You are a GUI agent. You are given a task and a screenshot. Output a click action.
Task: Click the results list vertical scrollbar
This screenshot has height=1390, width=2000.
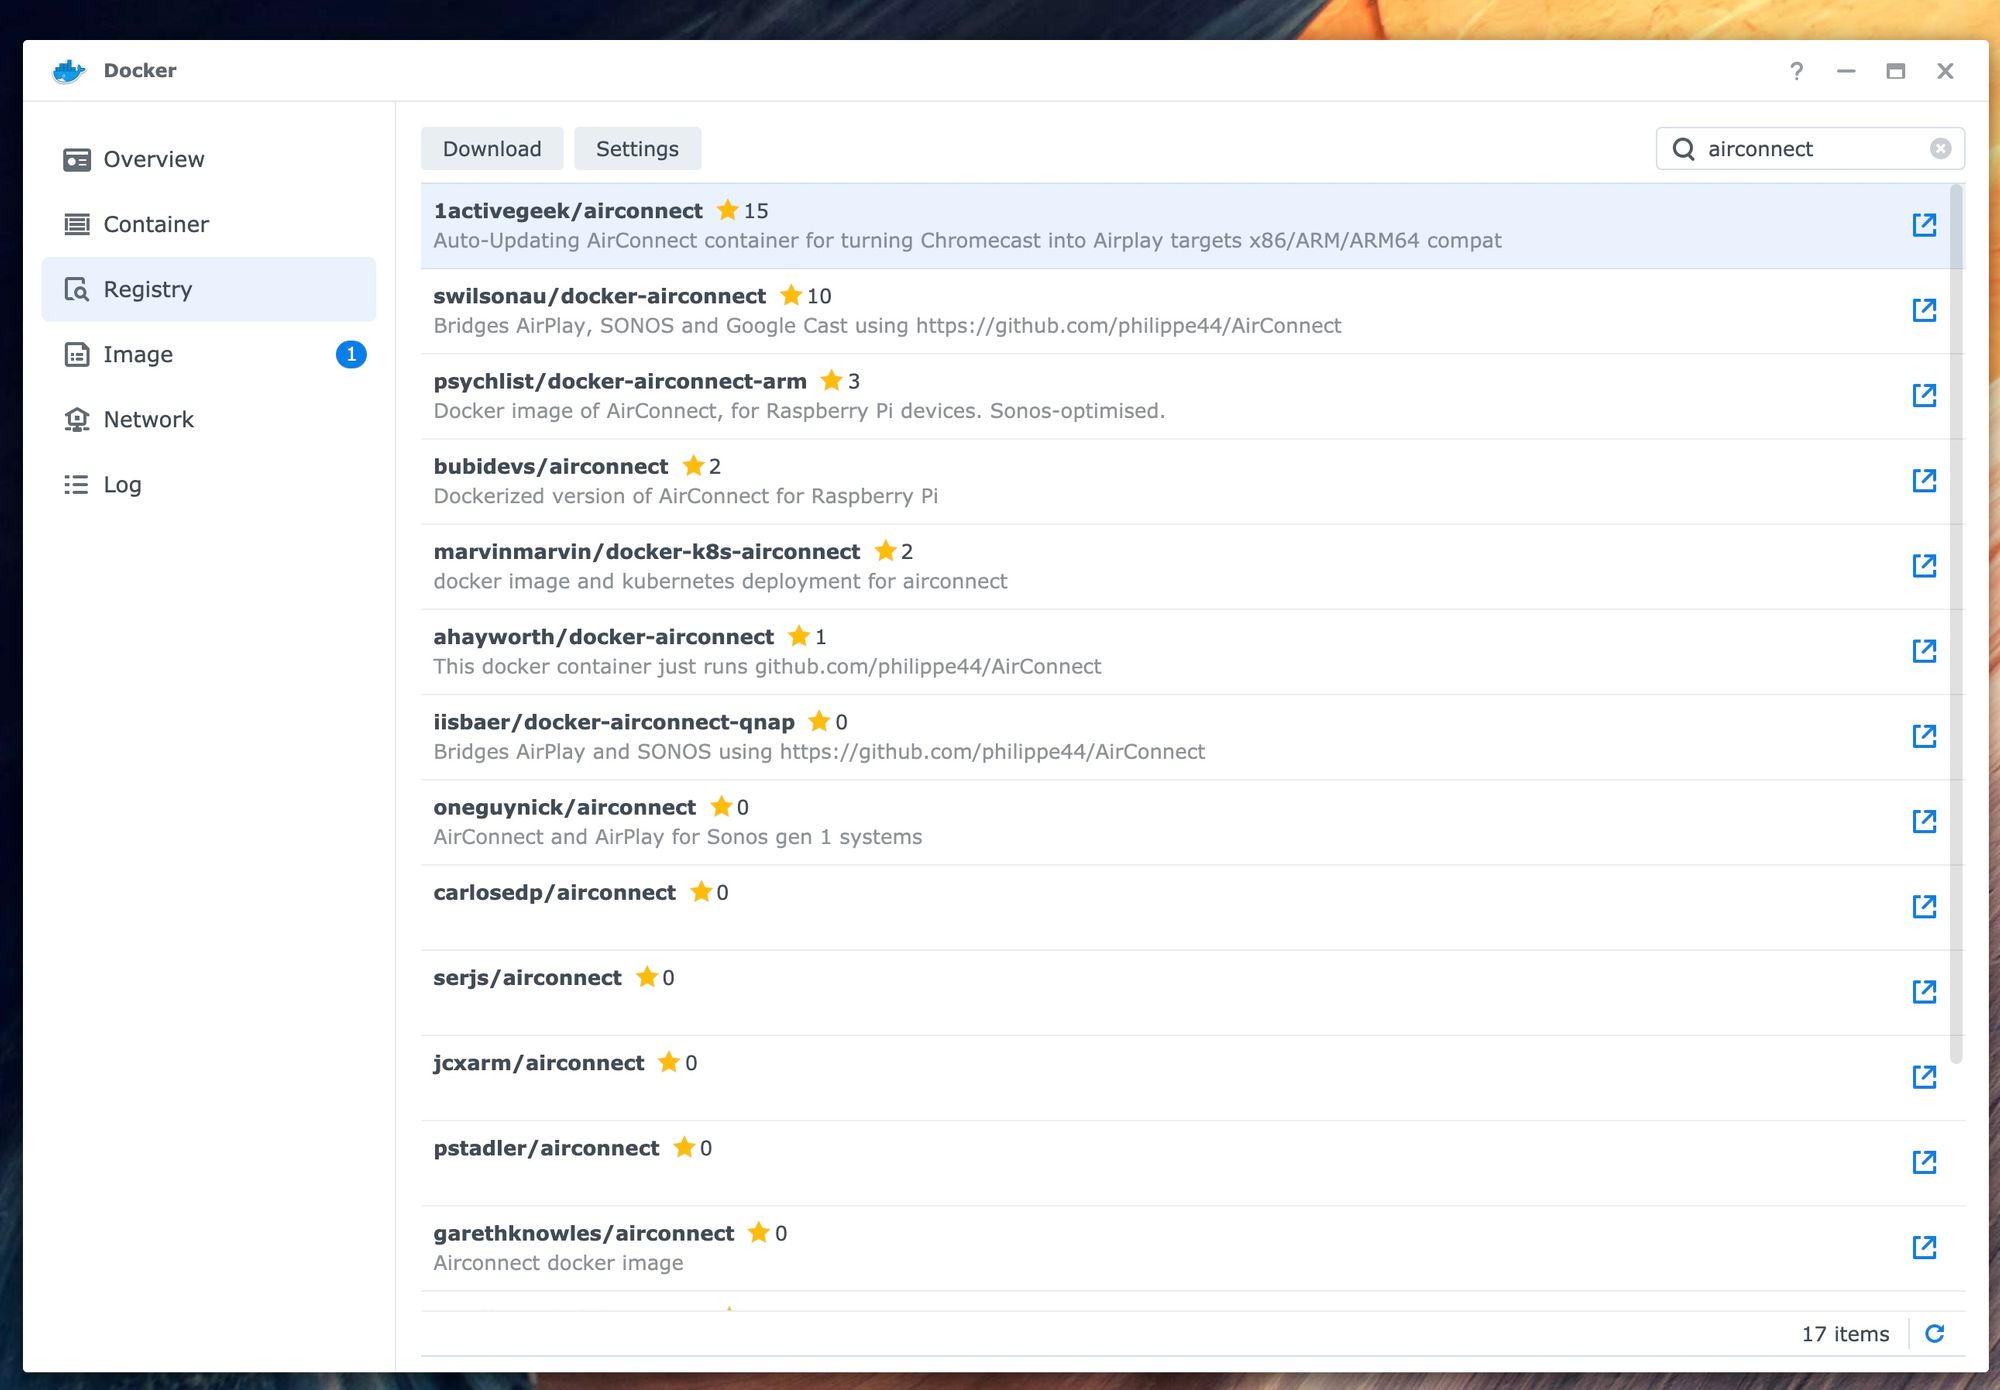[x=1956, y=620]
